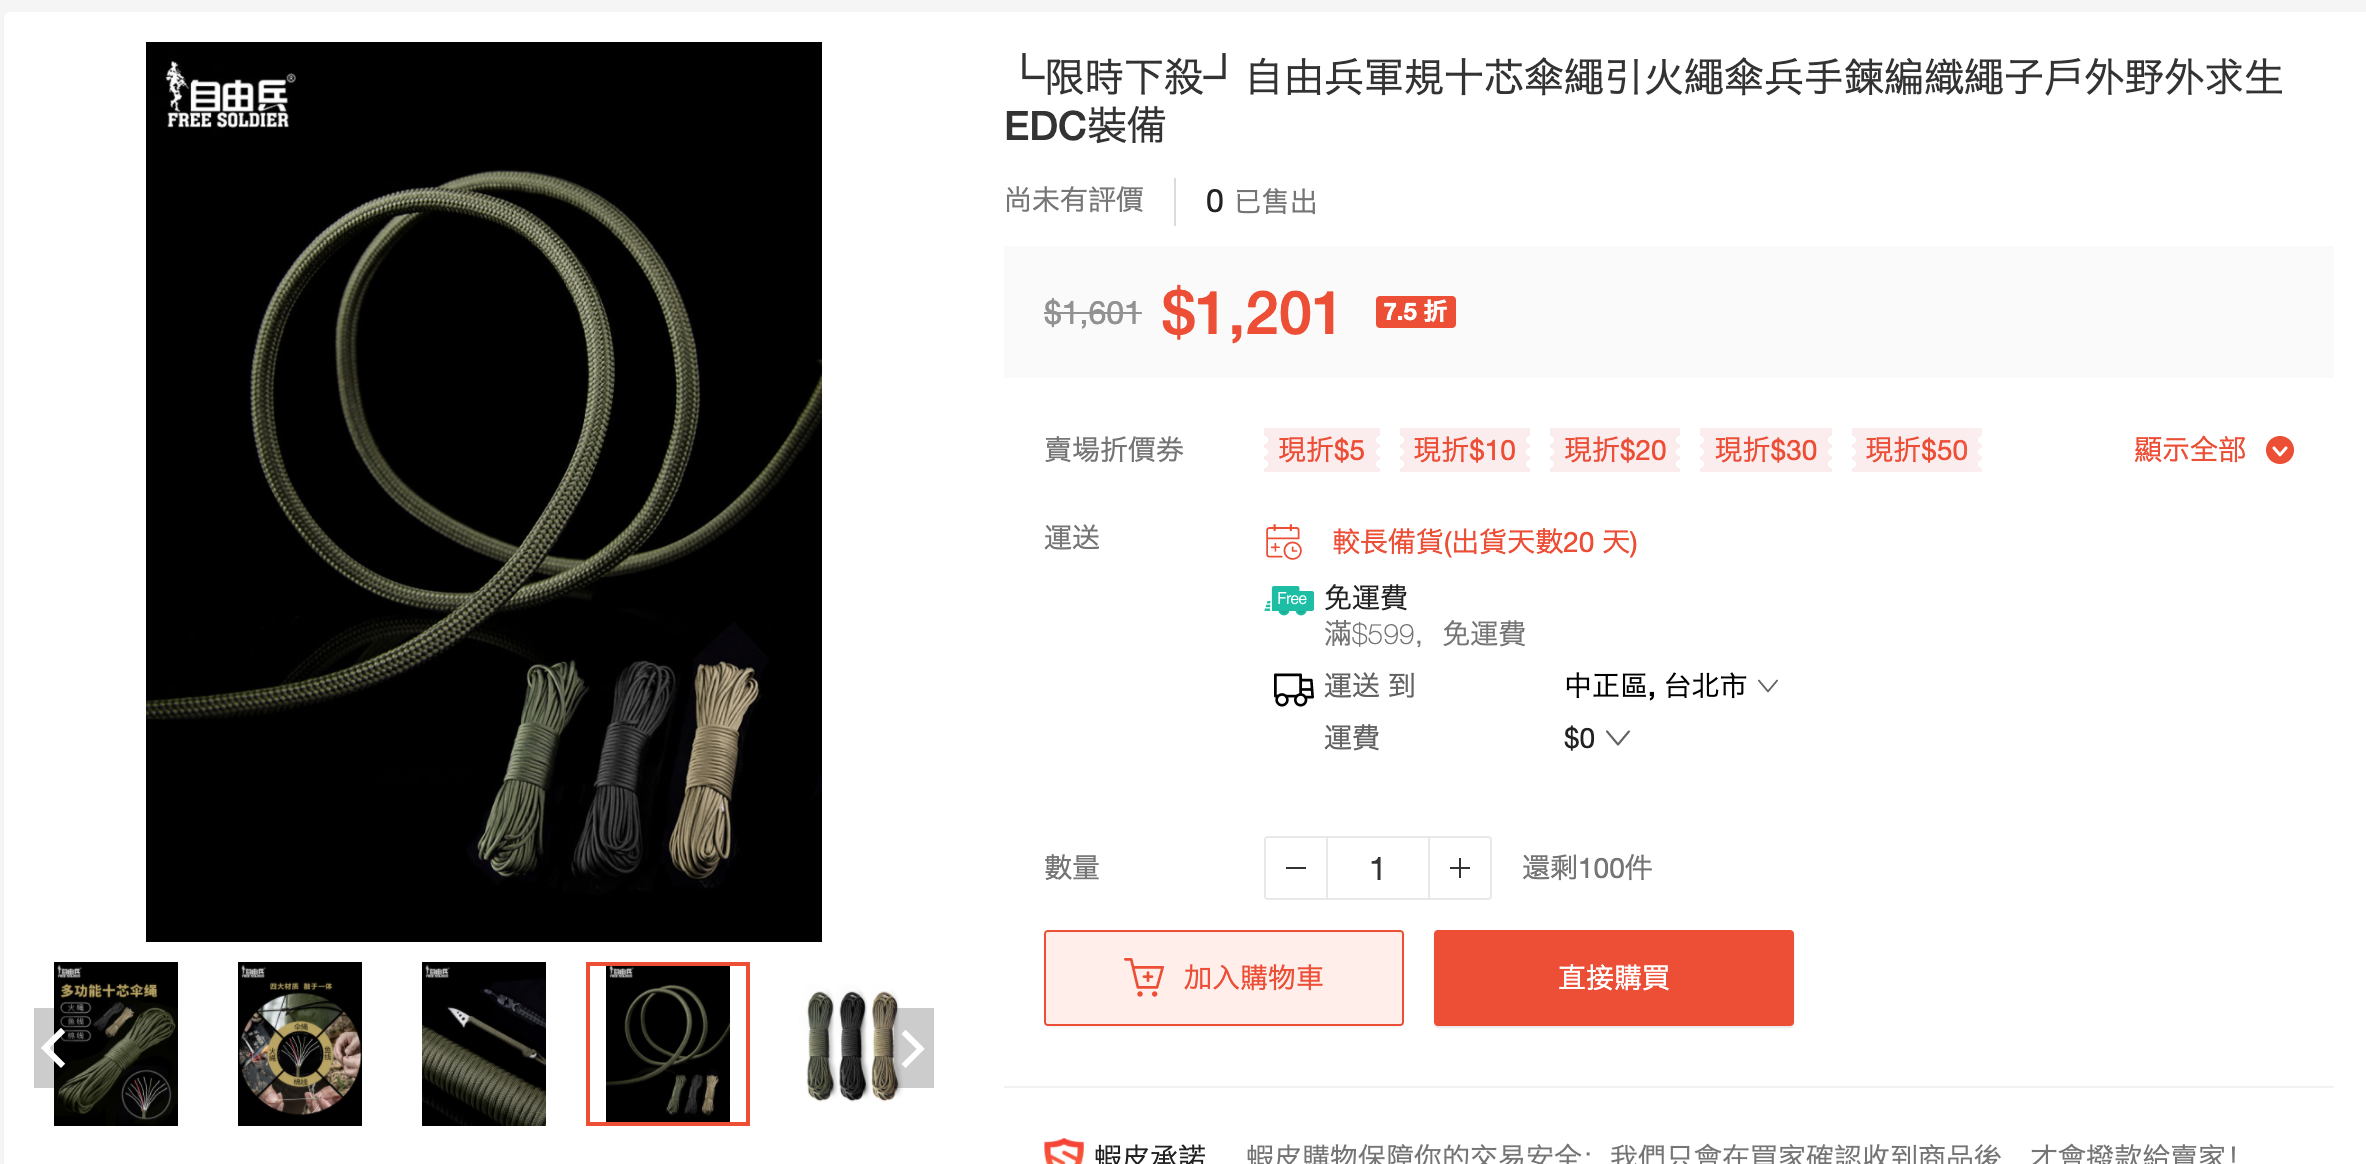Viewport: 2366px width, 1164px height.
Task: Select the 現折$50 shop voucher
Action: click(x=1916, y=450)
